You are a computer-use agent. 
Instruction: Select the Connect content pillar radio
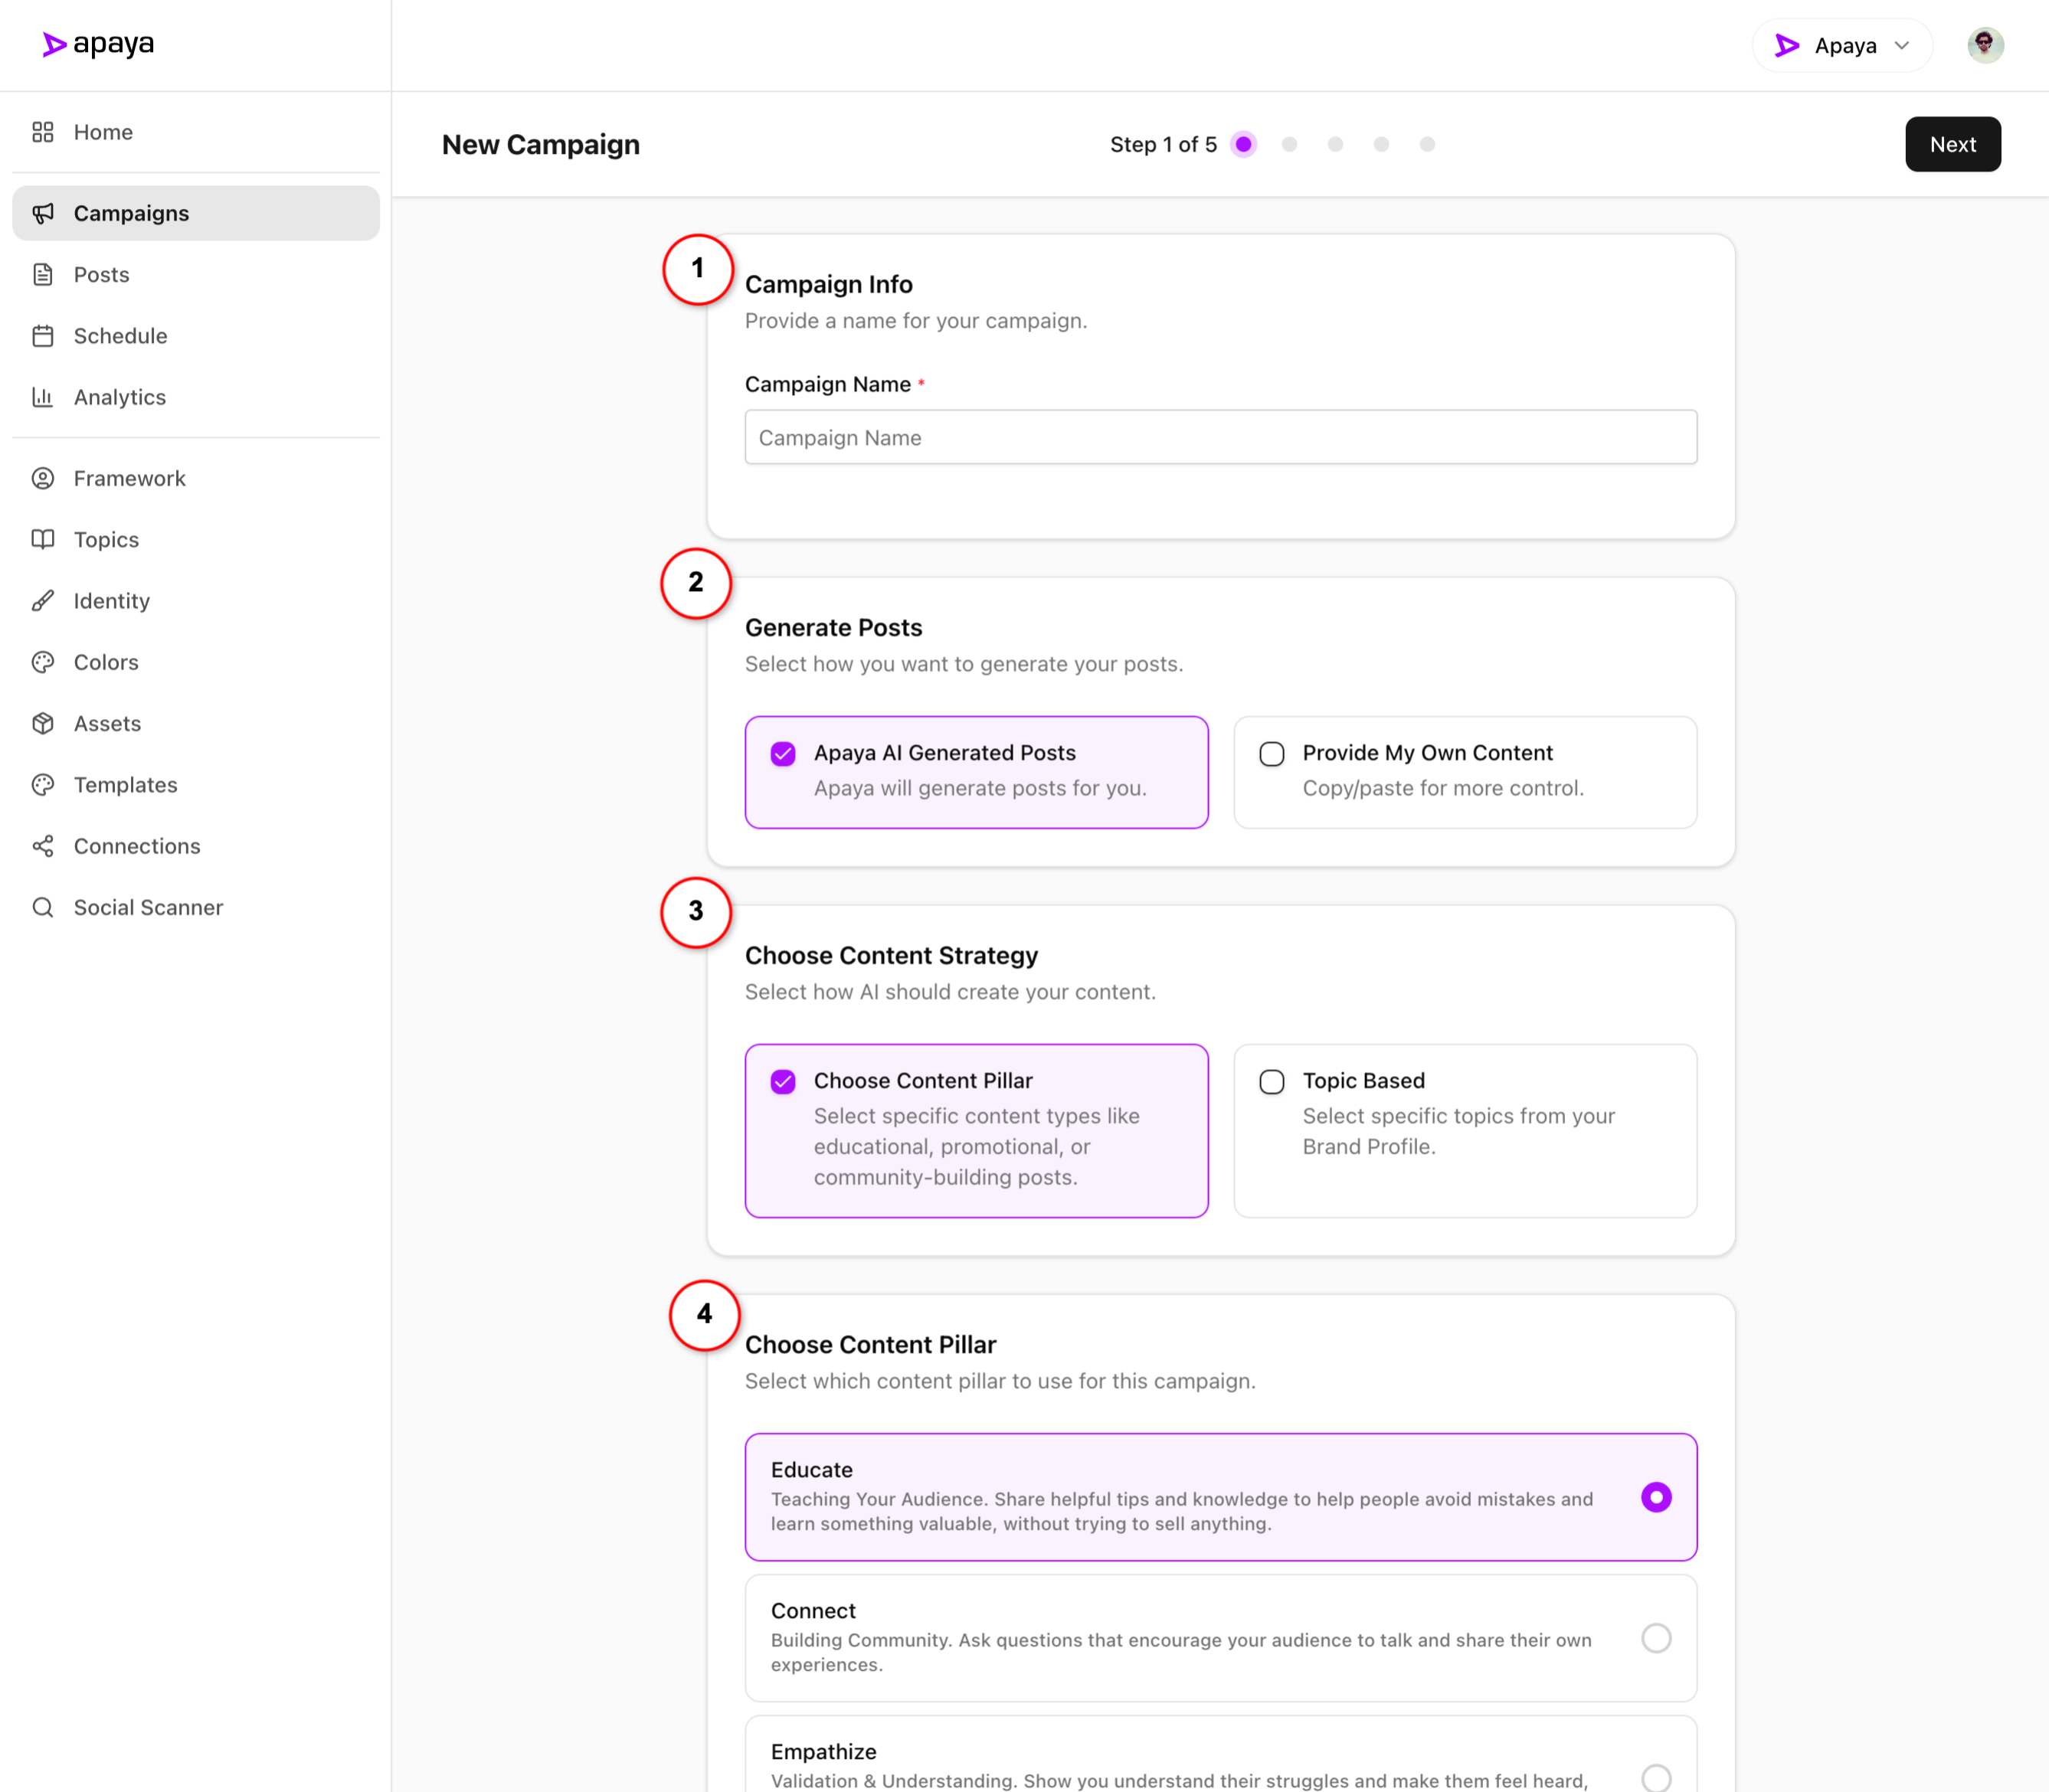pyautogui.click(x=1656, y=1638)
